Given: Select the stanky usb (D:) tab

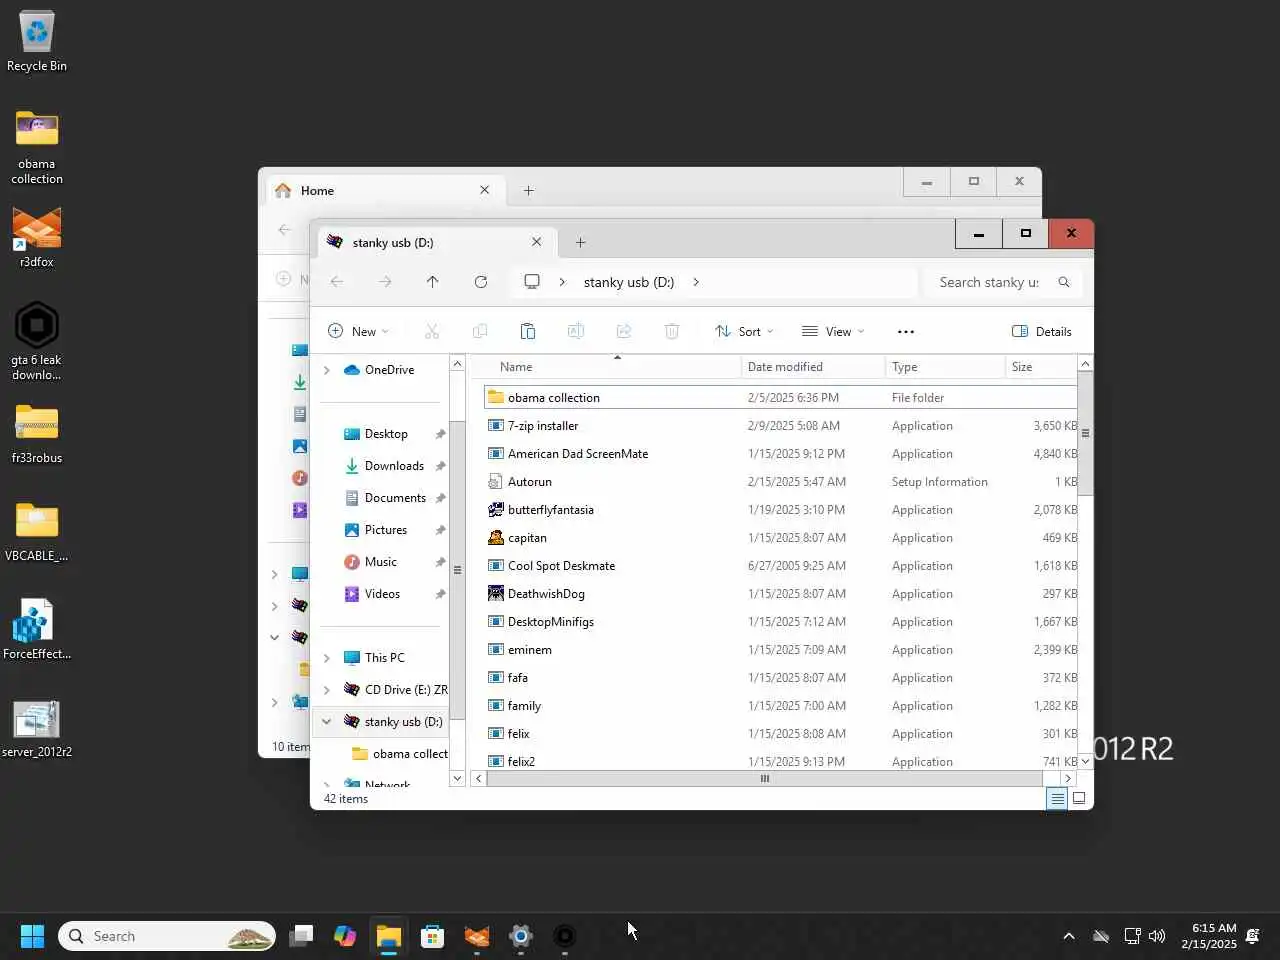Looking at the screenshot, I should click(436, 242).
